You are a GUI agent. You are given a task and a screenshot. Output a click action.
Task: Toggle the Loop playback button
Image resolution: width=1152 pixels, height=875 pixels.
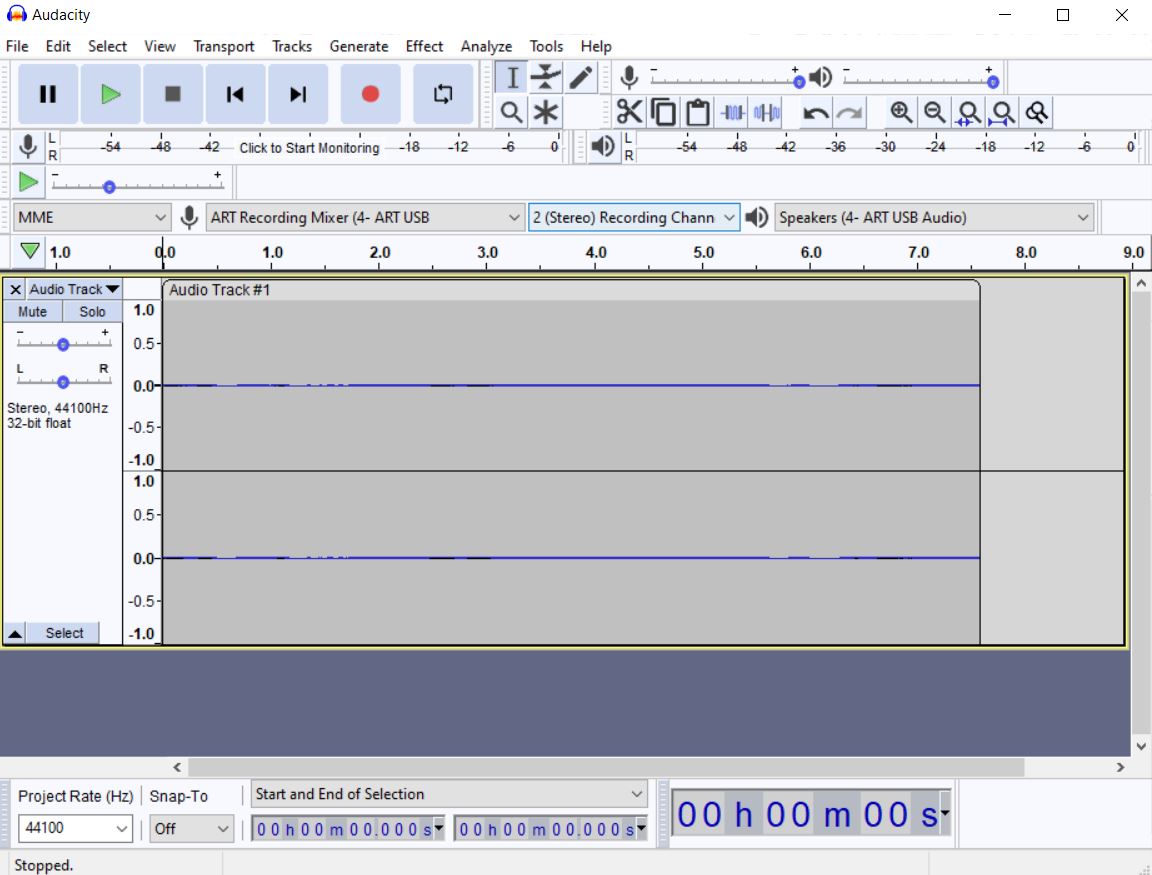443,94
